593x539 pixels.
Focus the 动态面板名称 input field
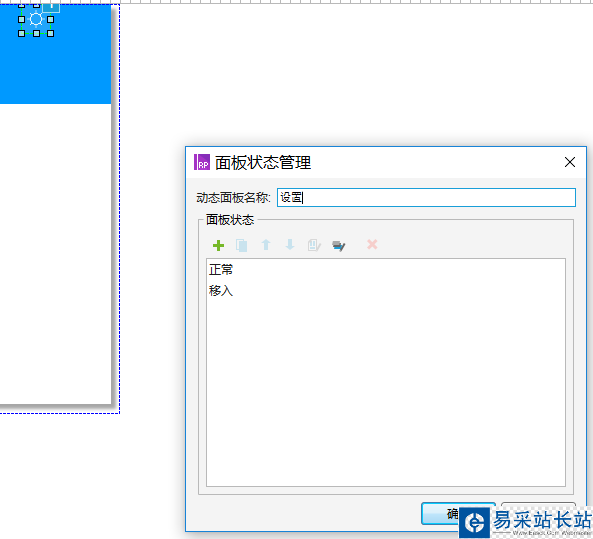(426, 197)
